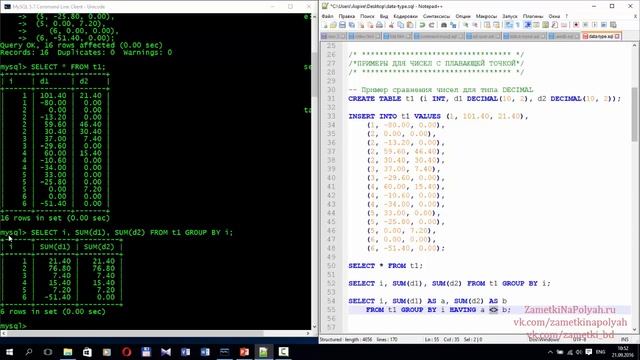
Task: Start macro recording with red dot icon
Action: [x=576, y=25]
